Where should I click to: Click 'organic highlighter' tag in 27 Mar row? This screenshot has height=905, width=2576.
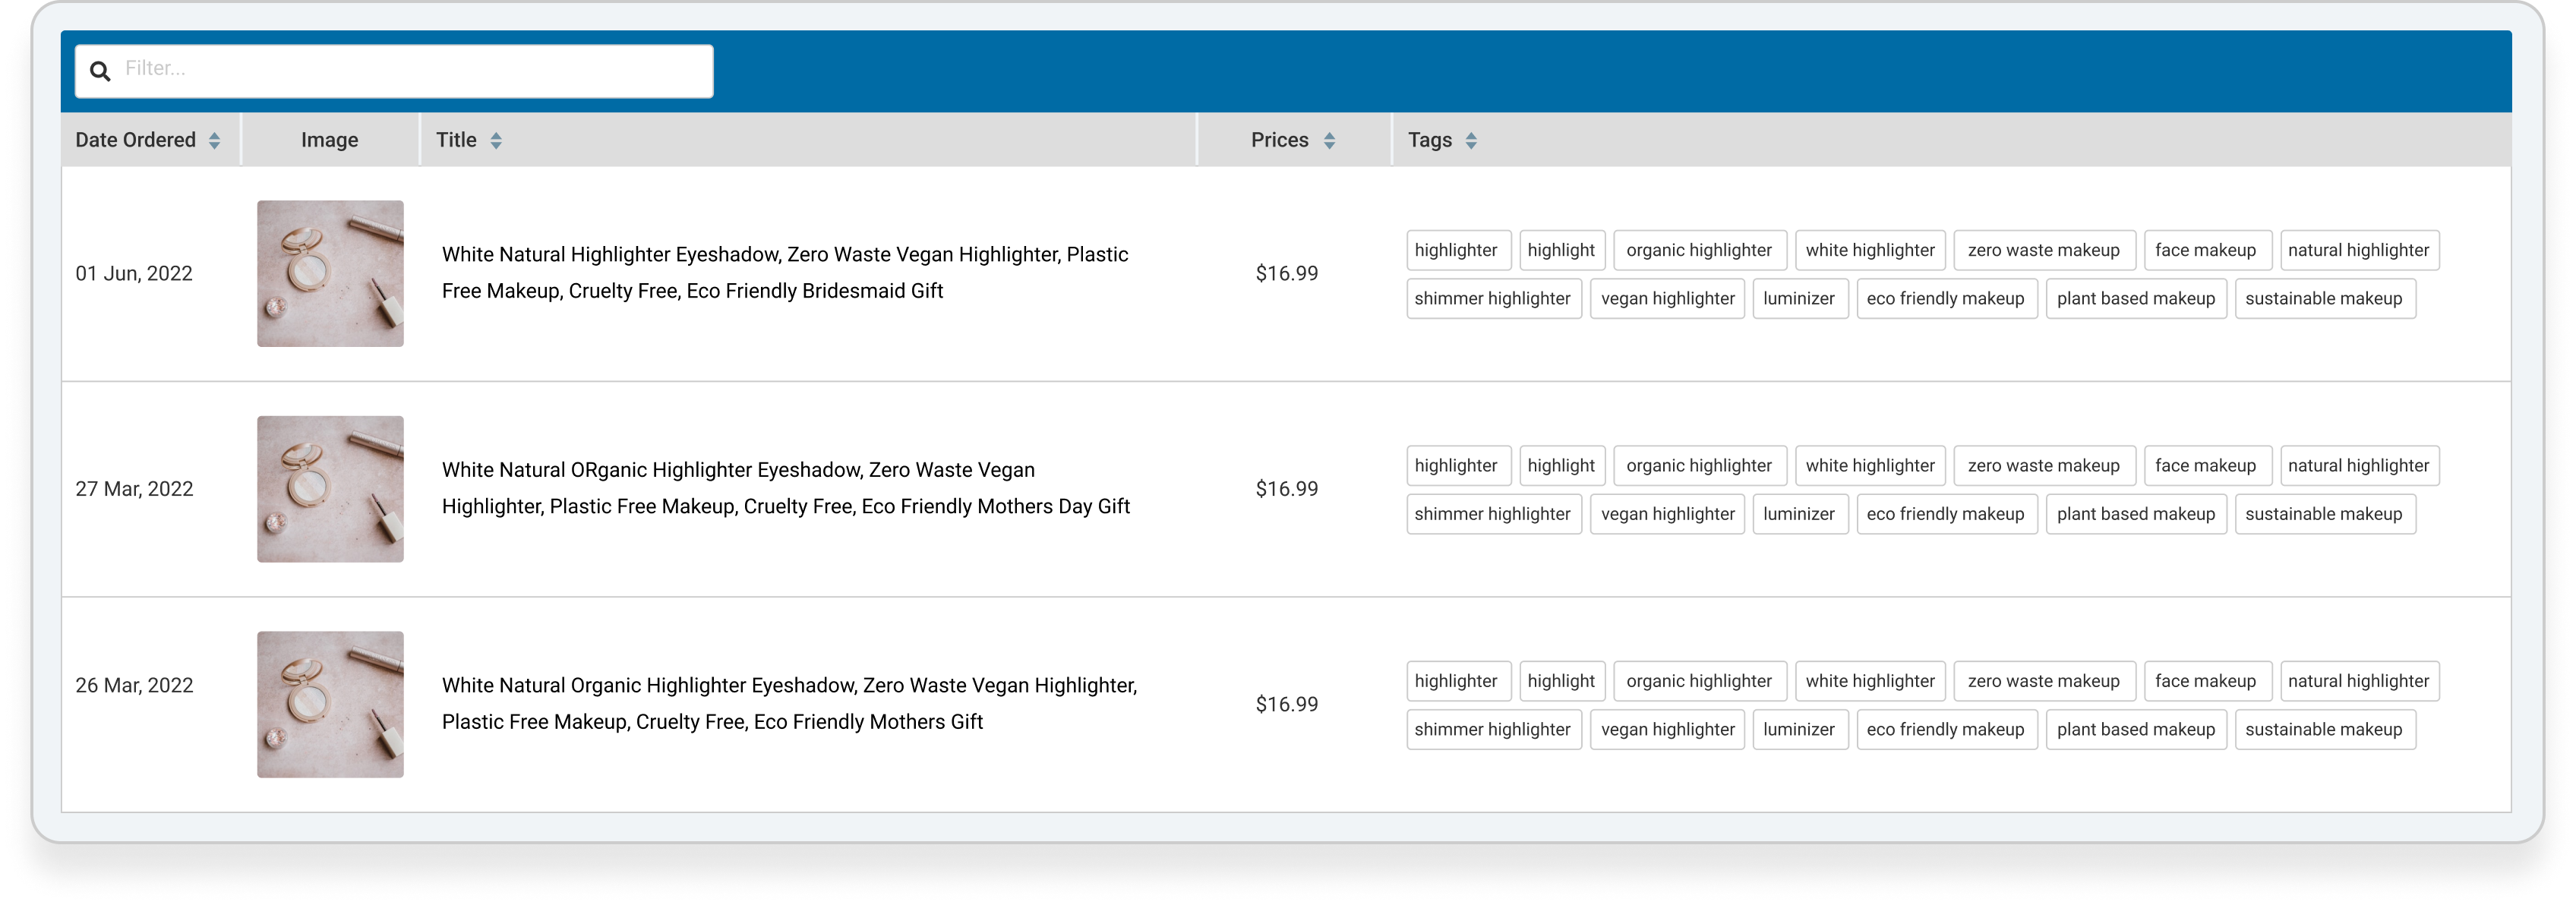coord(1699,466)
